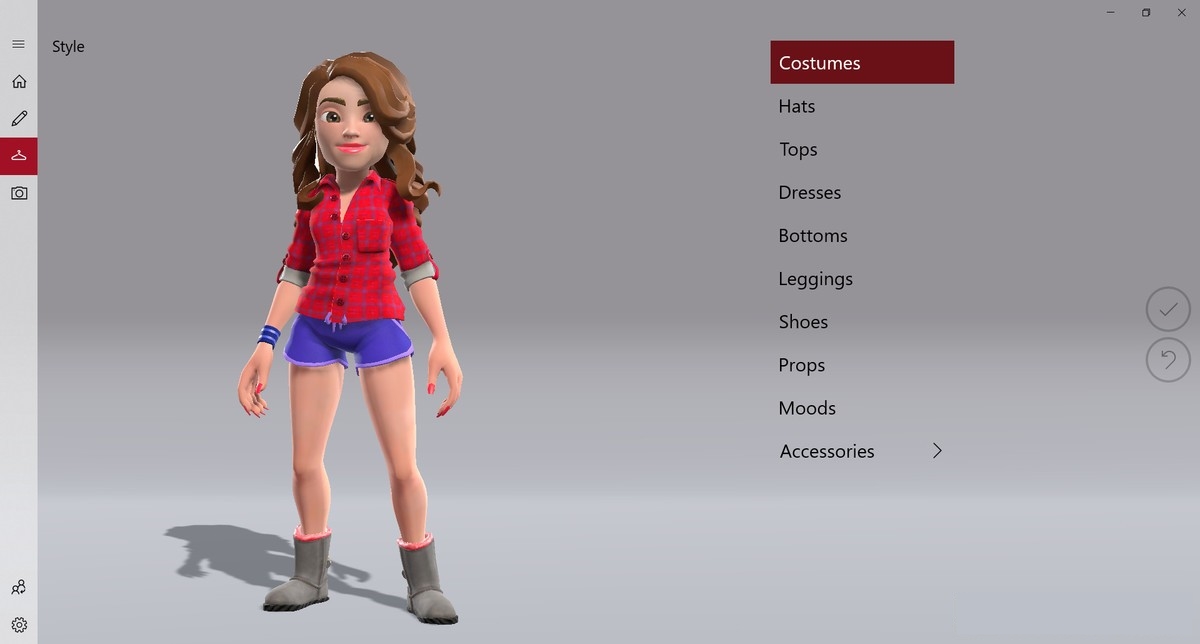1200x644 pixels.
Task: Expand the Accessories submenu arrow
Action: [x=937, y=451]
